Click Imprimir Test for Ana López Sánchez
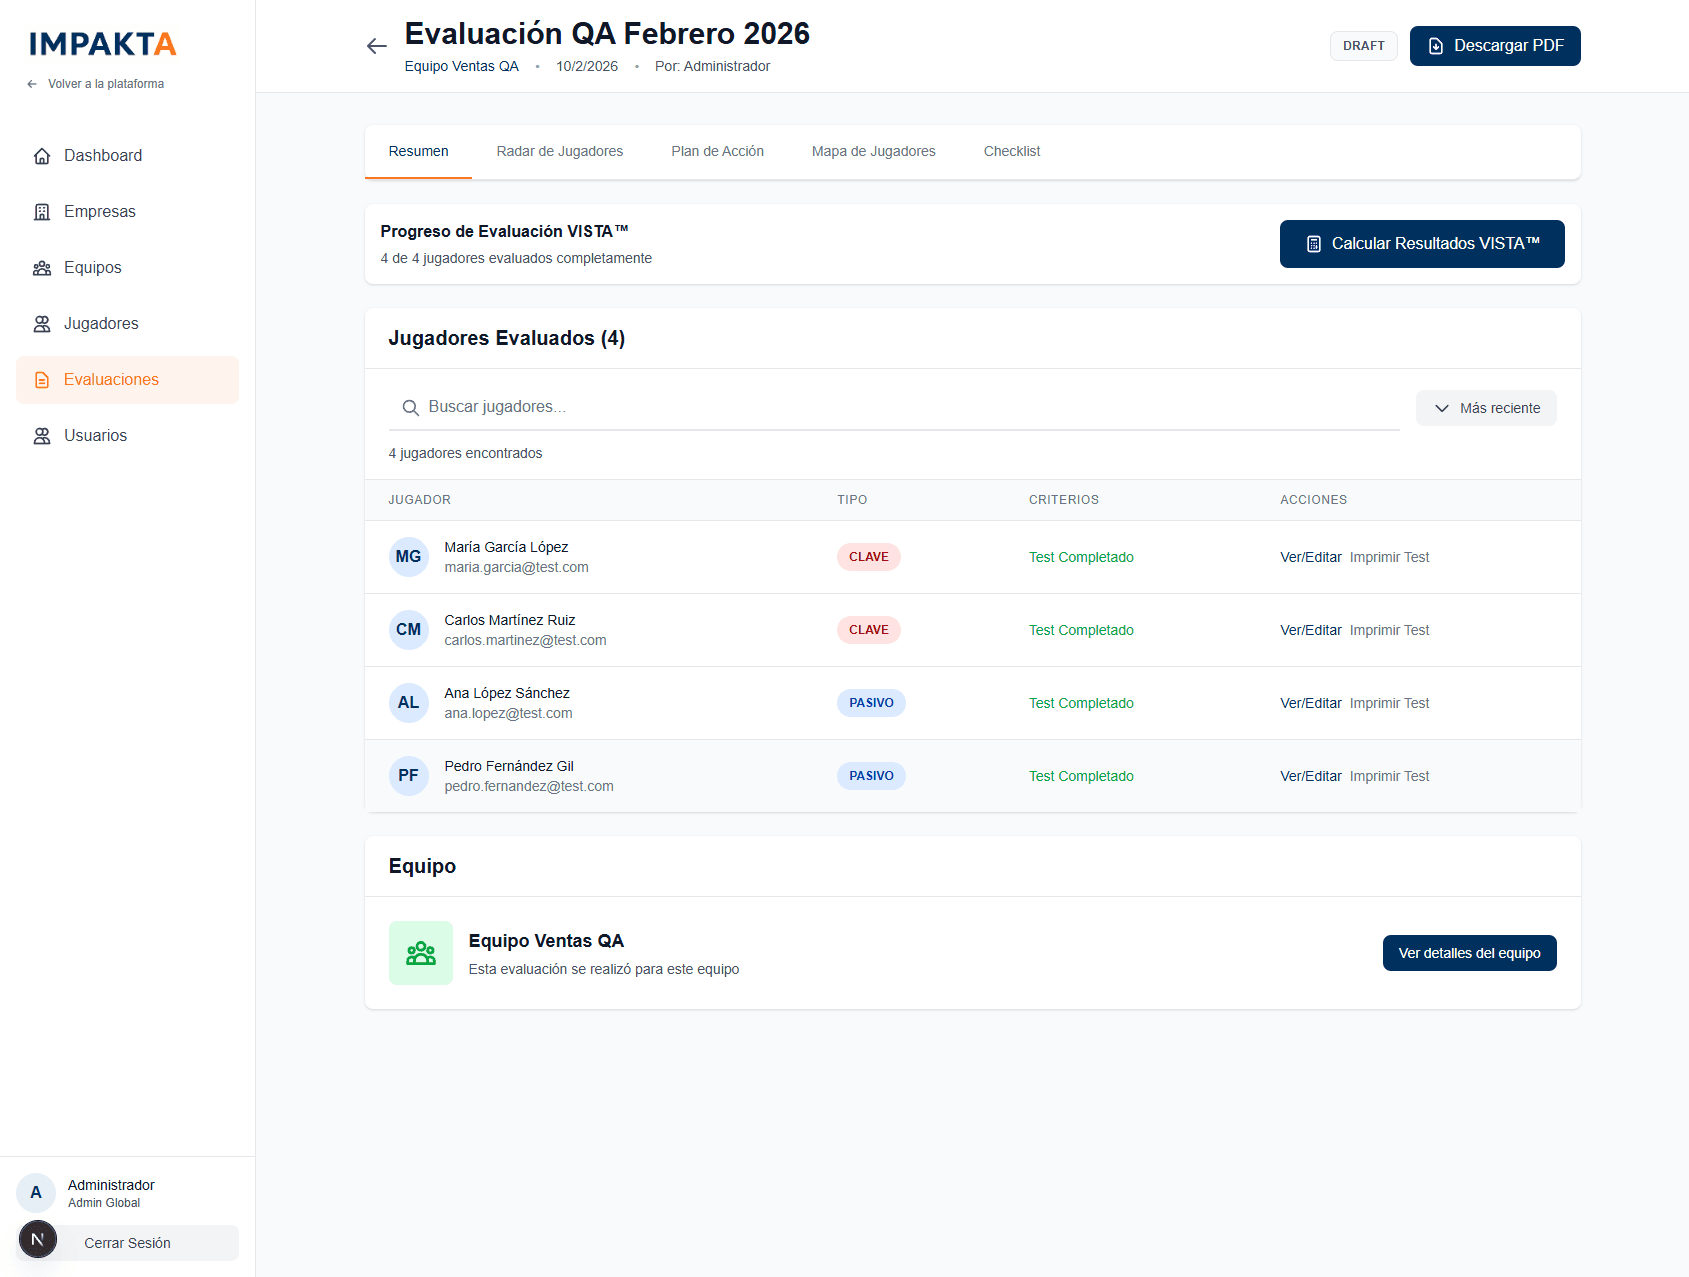The height and width of the screenshot is (1277, 1689). tap(1389, 703)
